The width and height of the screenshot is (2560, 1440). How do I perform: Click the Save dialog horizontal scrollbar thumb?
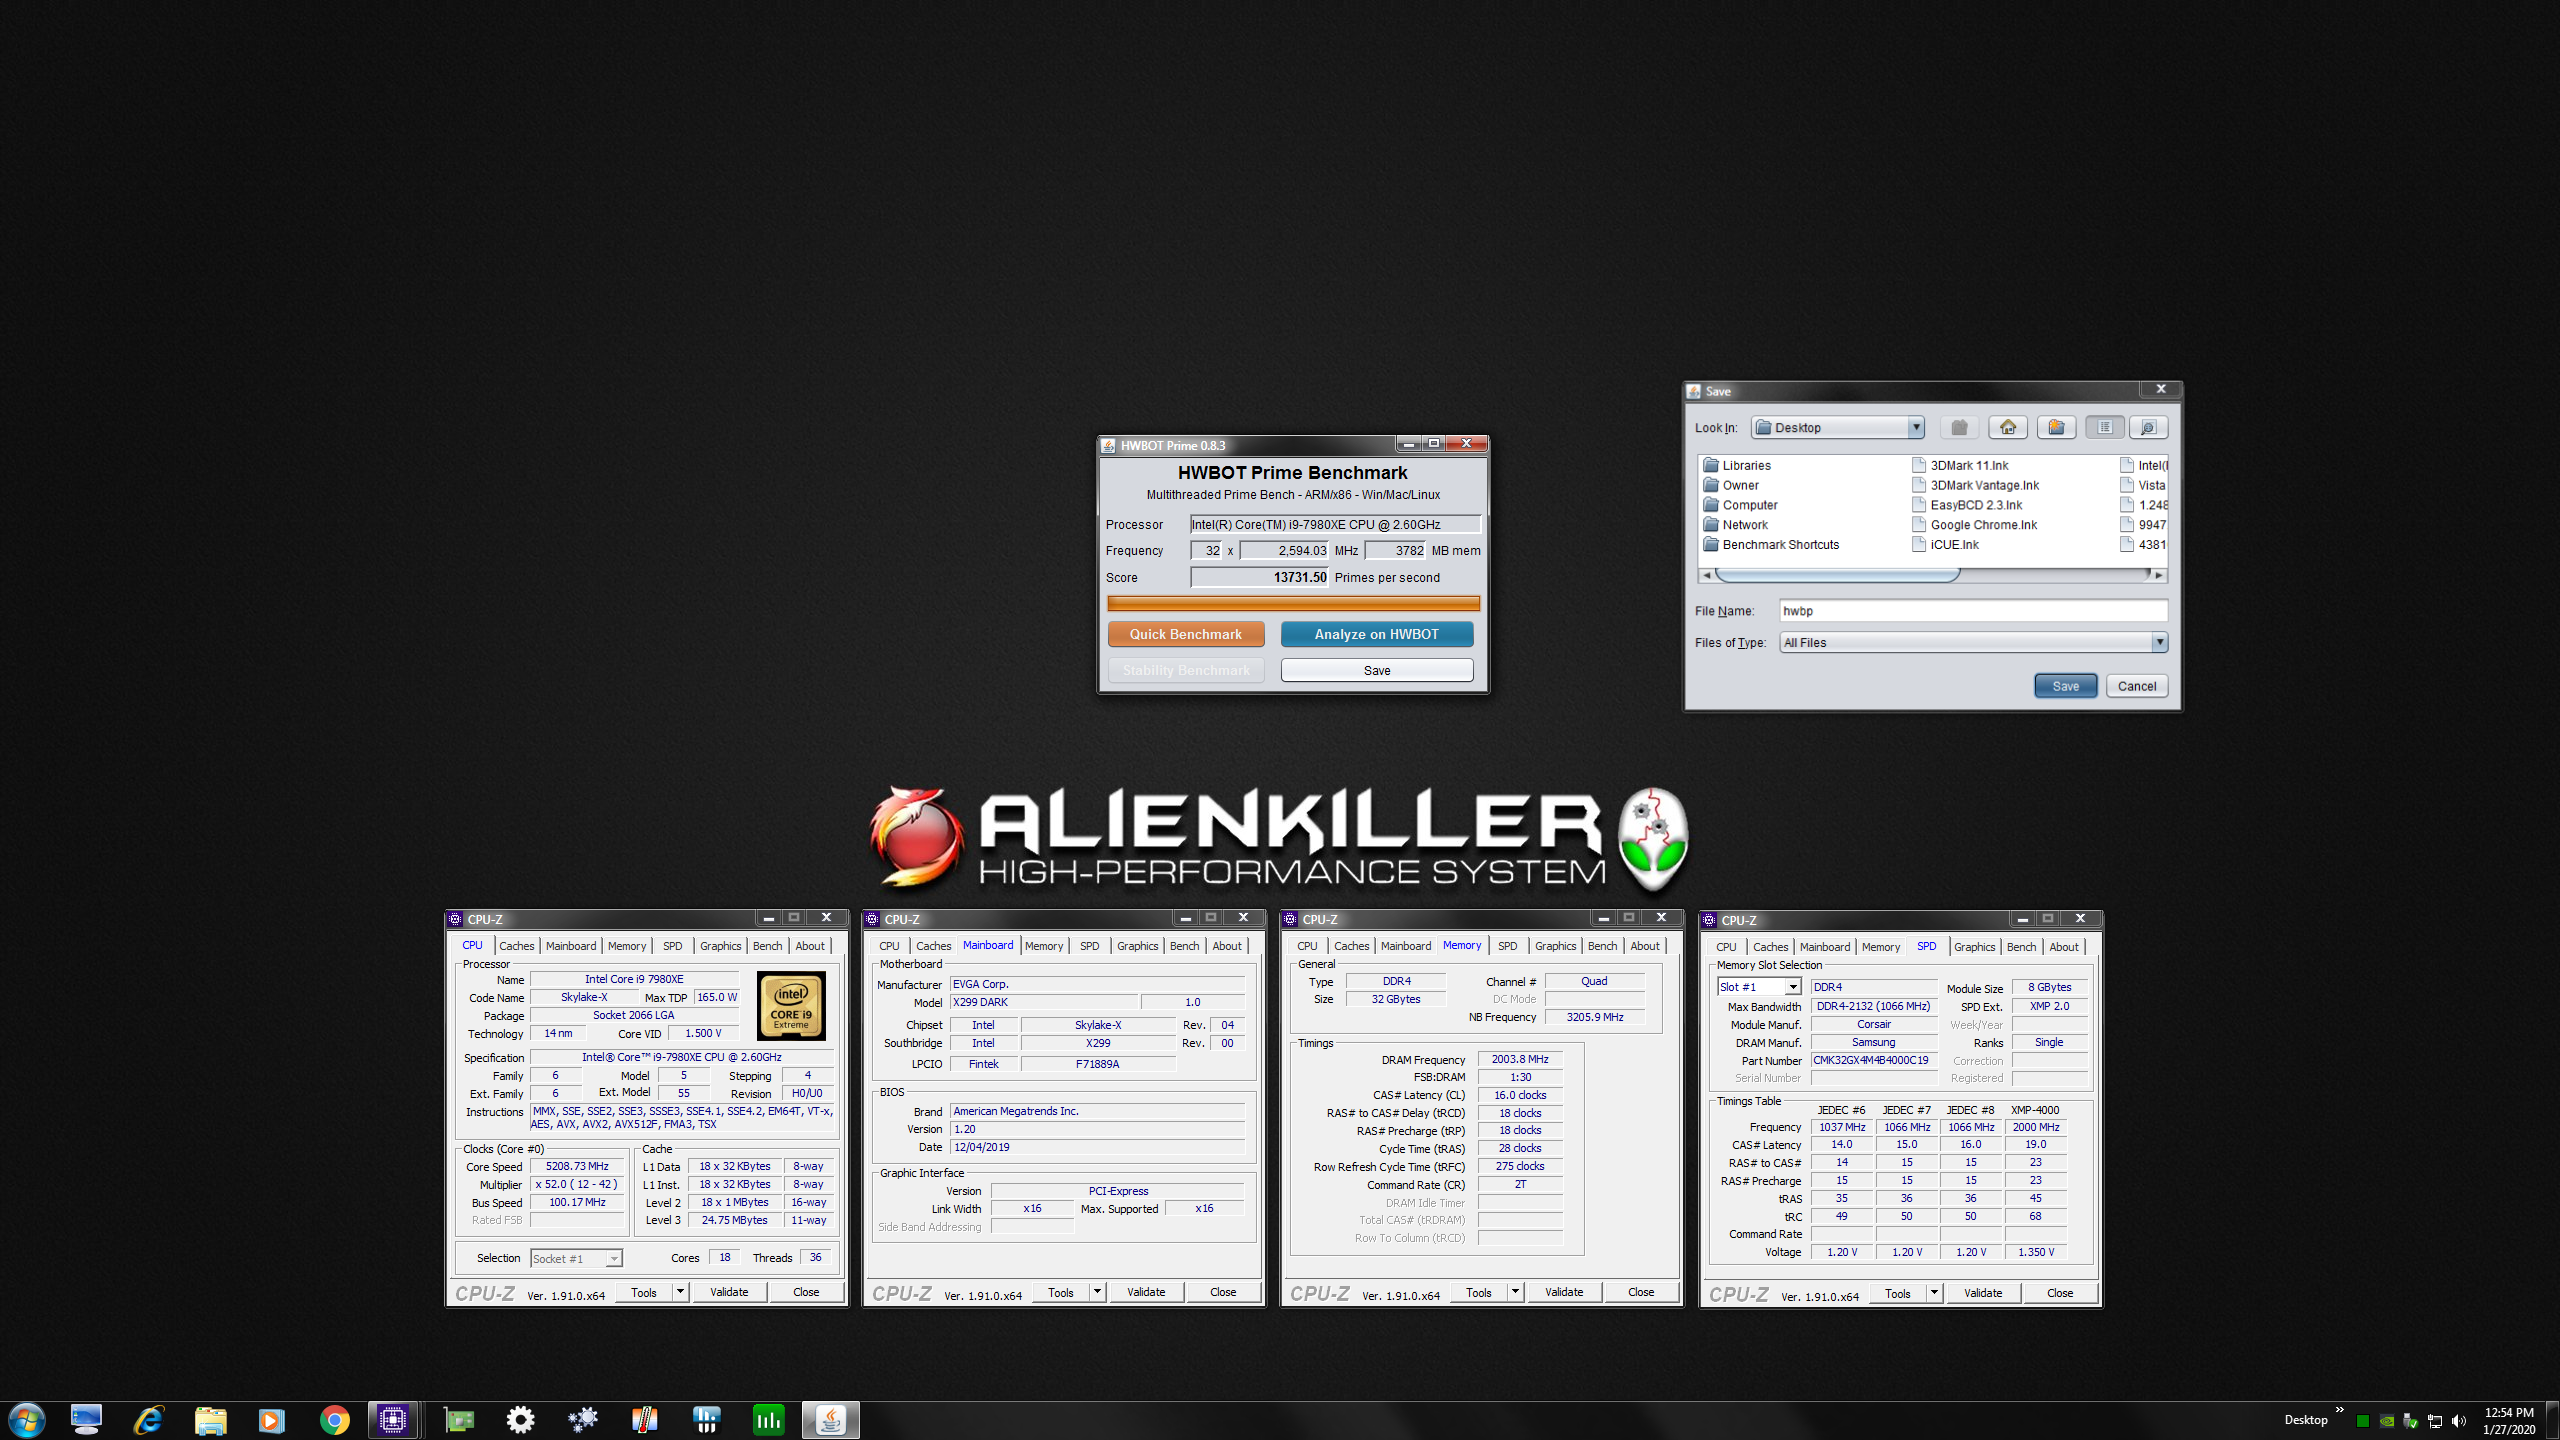(1837, 575)
